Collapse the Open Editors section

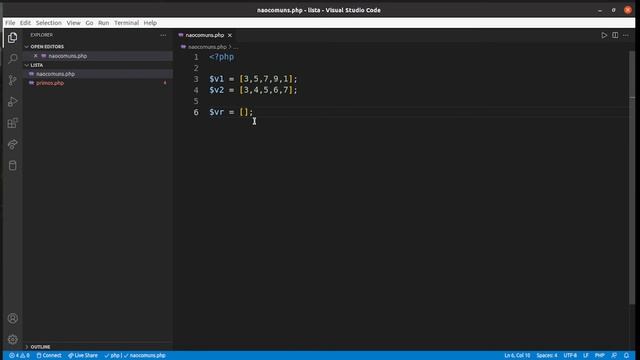coord(47,47)
